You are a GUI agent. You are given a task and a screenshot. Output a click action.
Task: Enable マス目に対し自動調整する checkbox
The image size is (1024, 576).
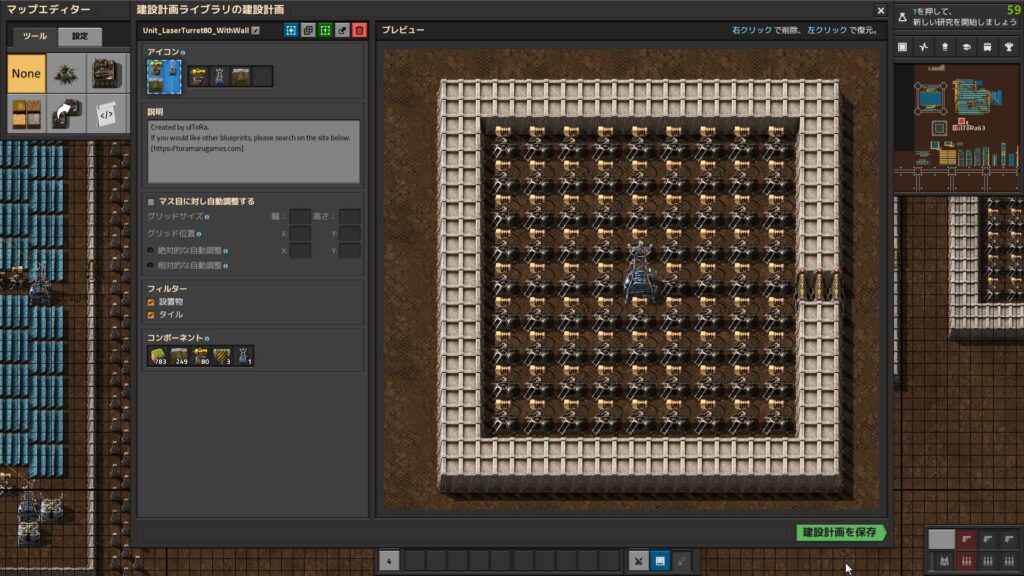(x=151, y=202)
